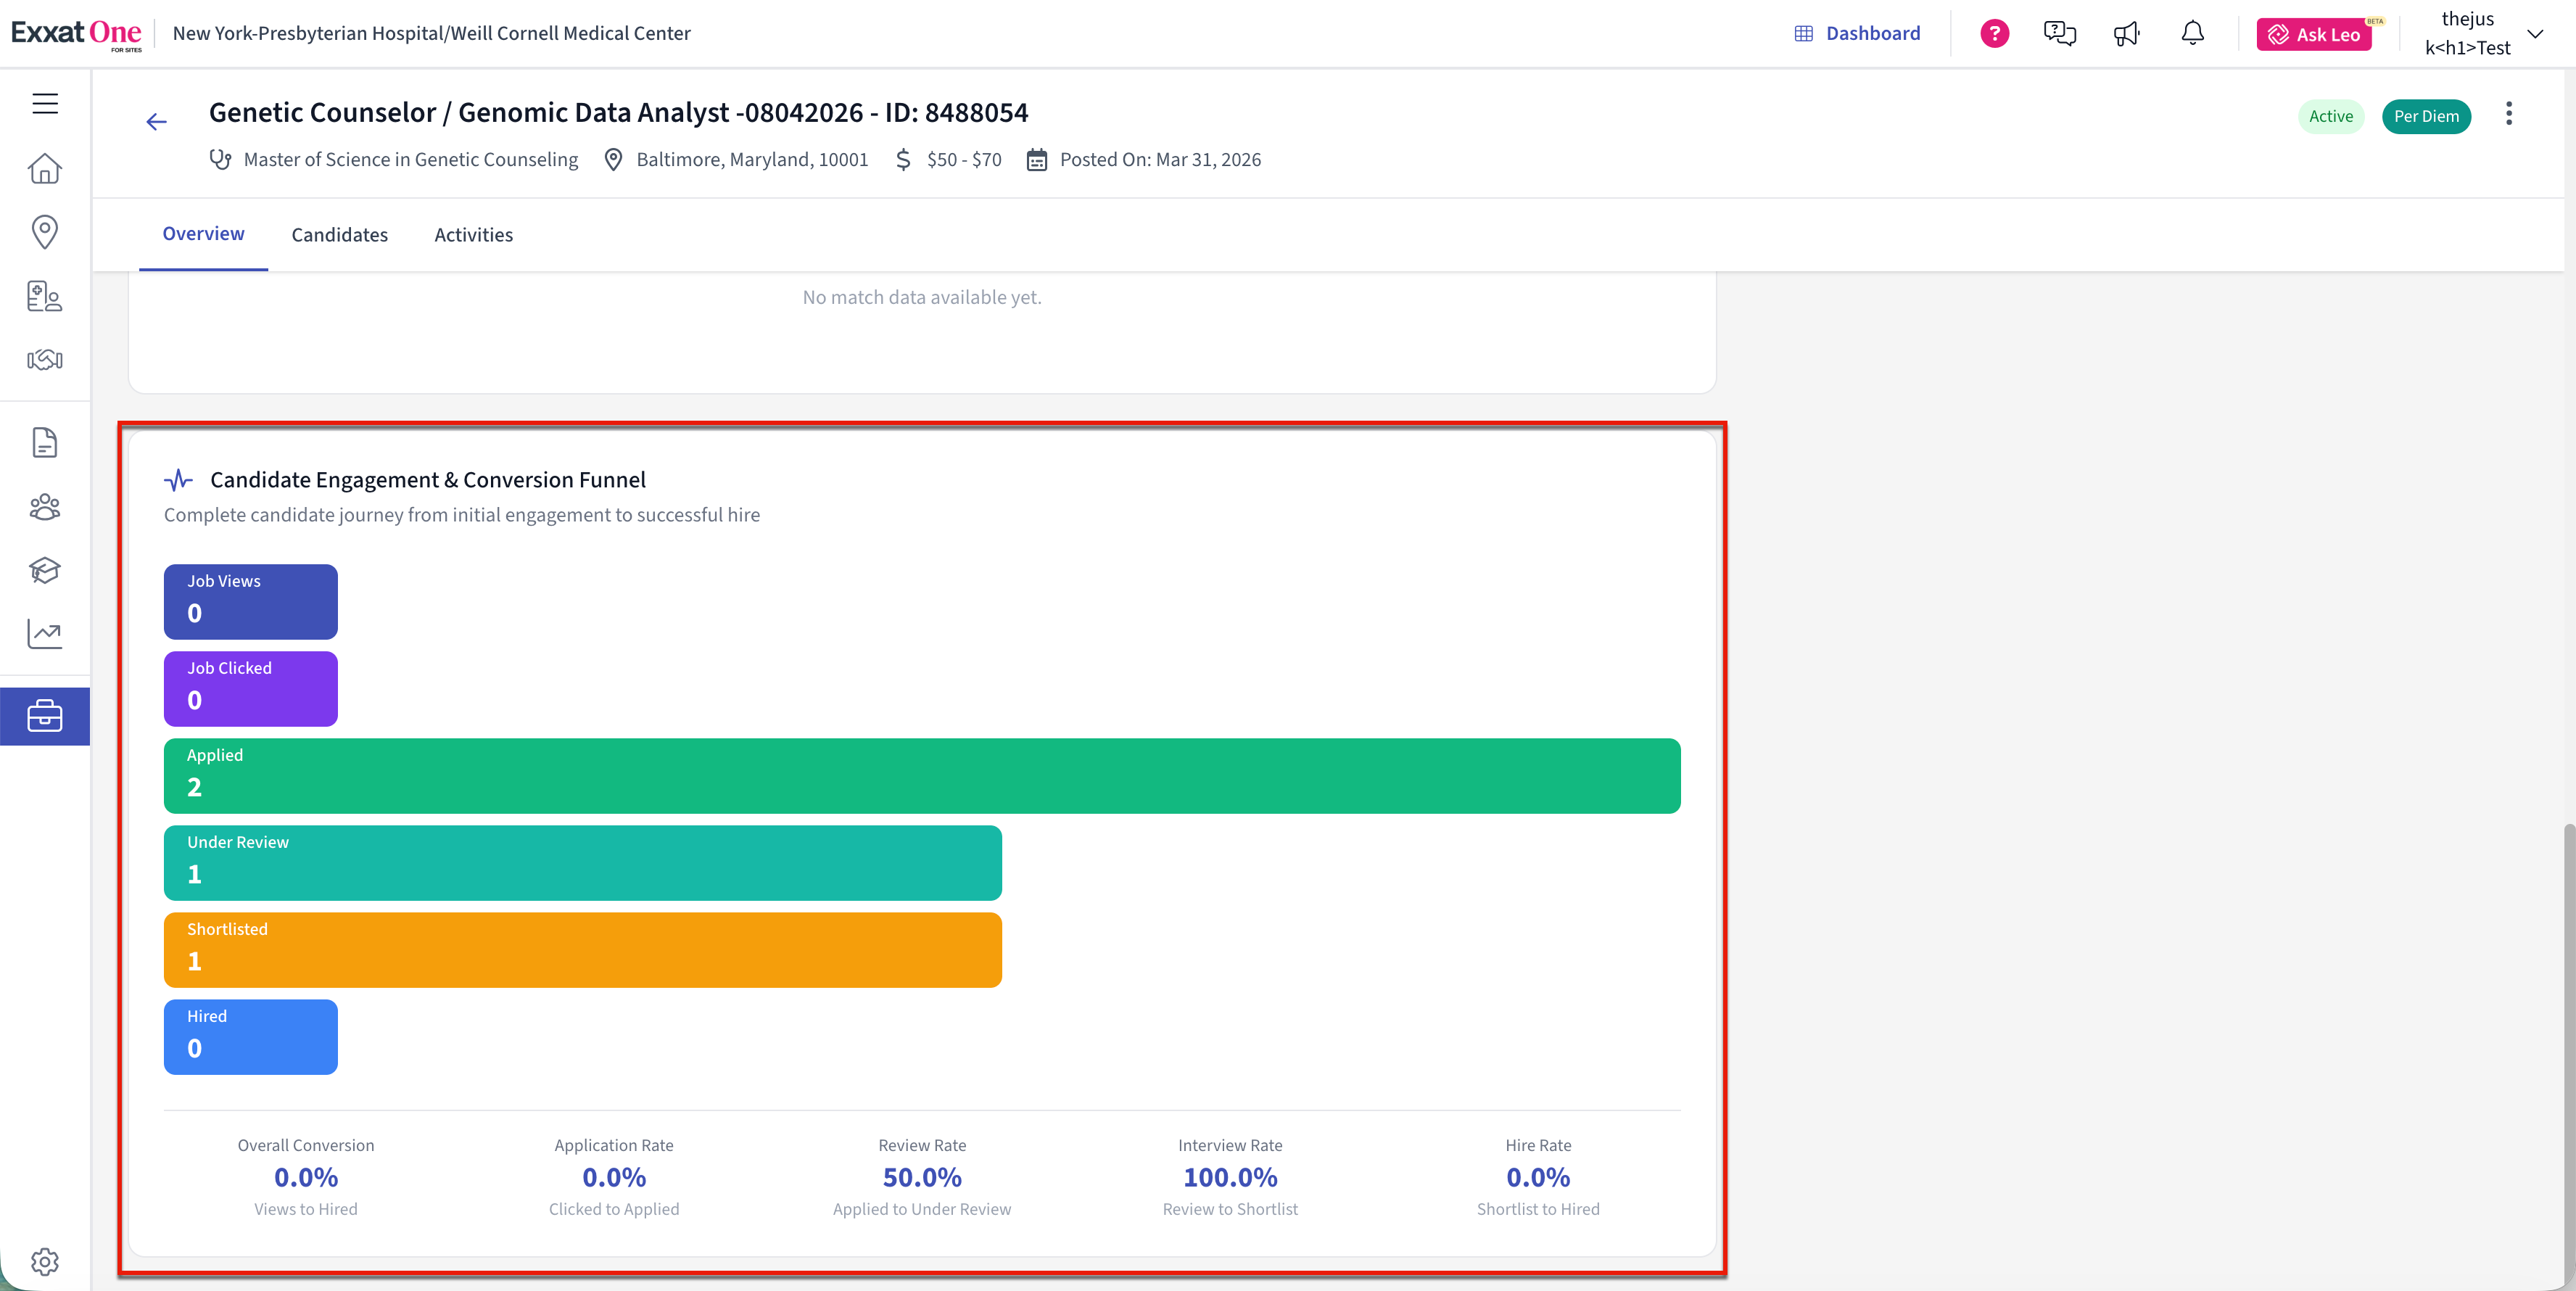This screenshot has width=2576, height=1291.
Task: Click the briefcase jobs sidebar icon
Action: point(45,716)
